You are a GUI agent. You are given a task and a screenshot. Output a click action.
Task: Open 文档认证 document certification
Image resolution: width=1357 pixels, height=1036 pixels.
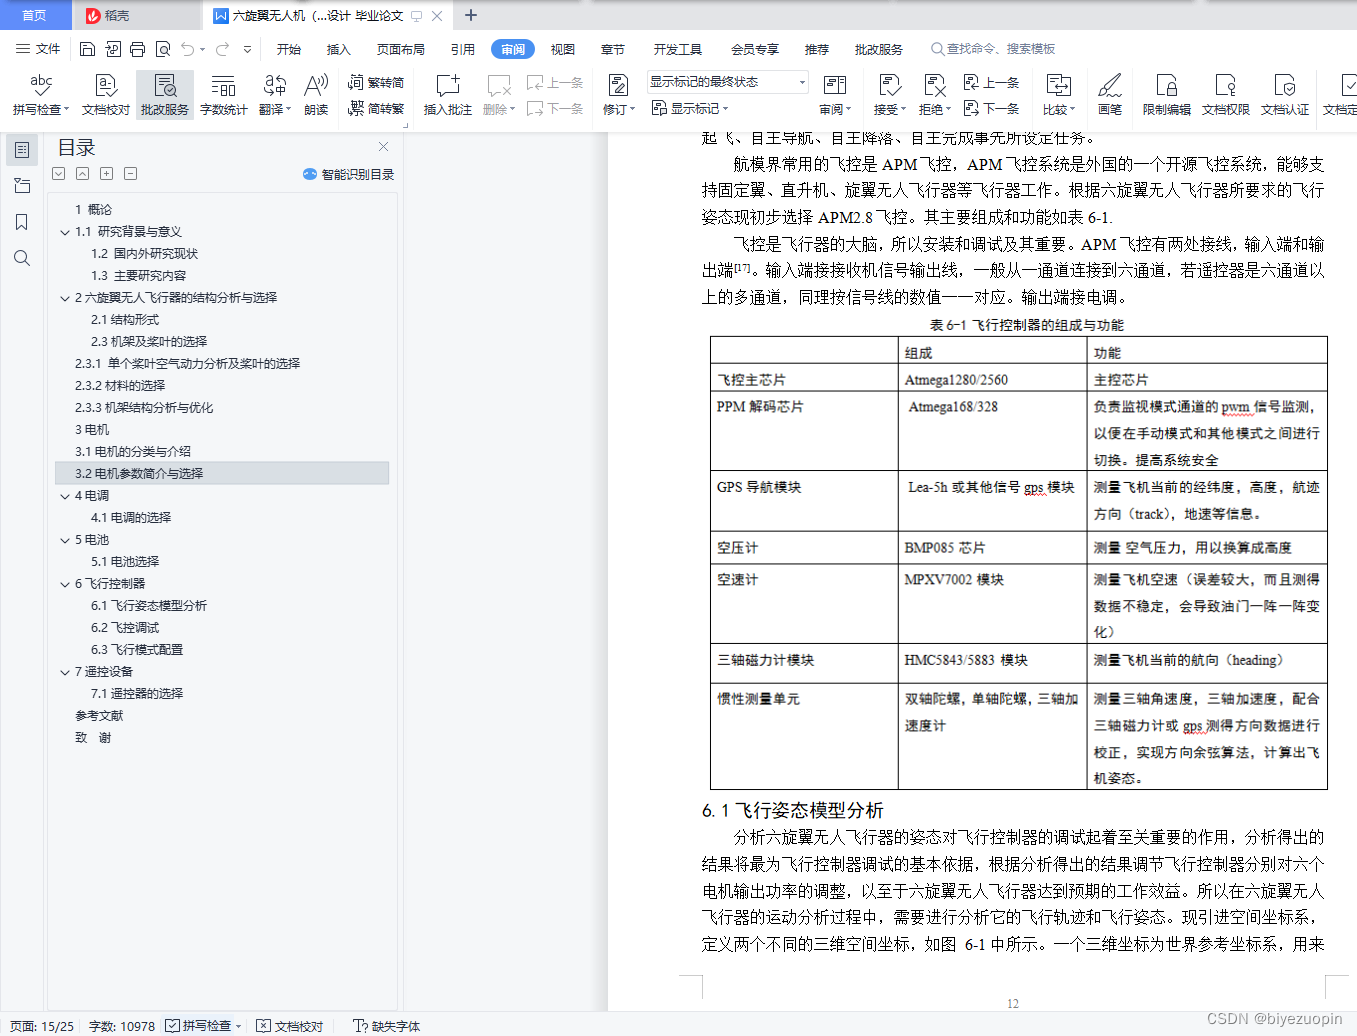[x=1284, y=95]
